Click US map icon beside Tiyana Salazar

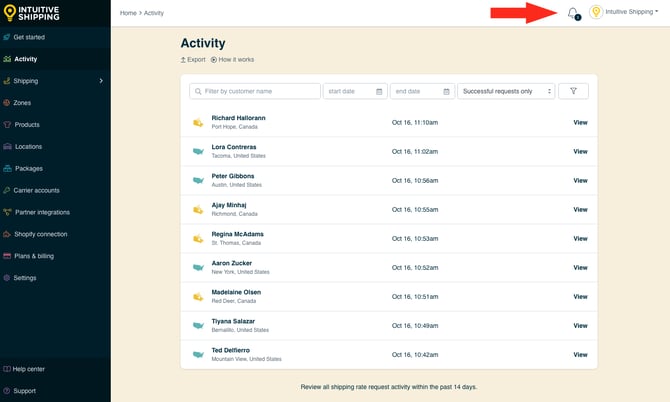tap(198, 326)
